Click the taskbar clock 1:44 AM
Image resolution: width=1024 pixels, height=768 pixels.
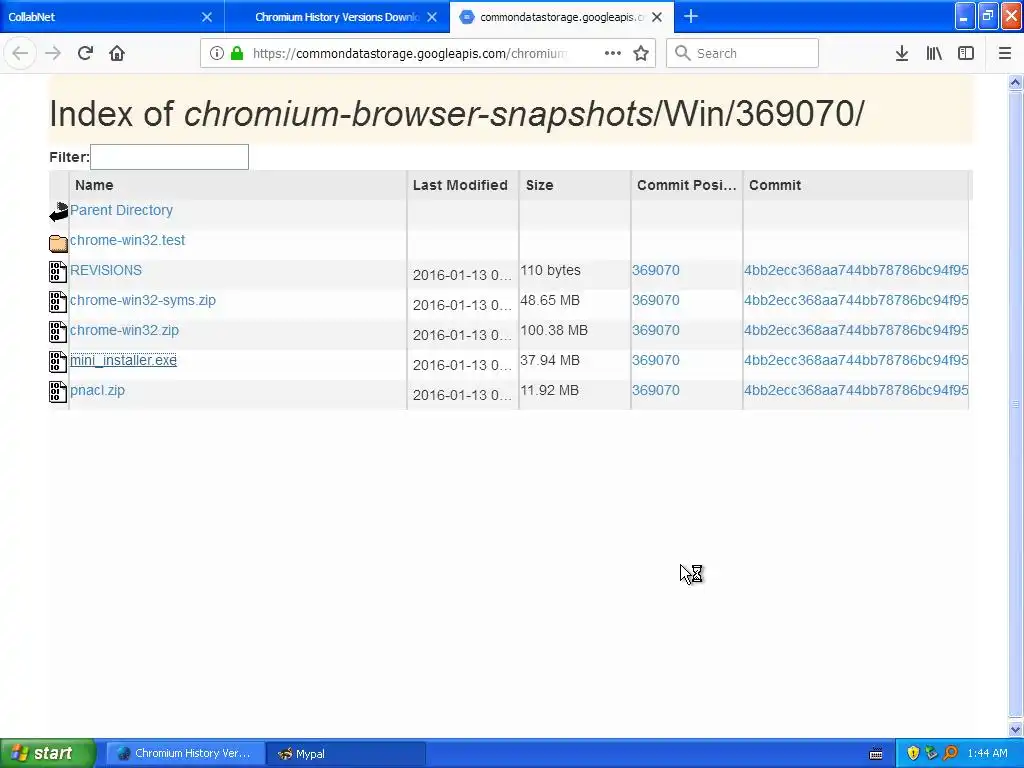tap(987, 754)
